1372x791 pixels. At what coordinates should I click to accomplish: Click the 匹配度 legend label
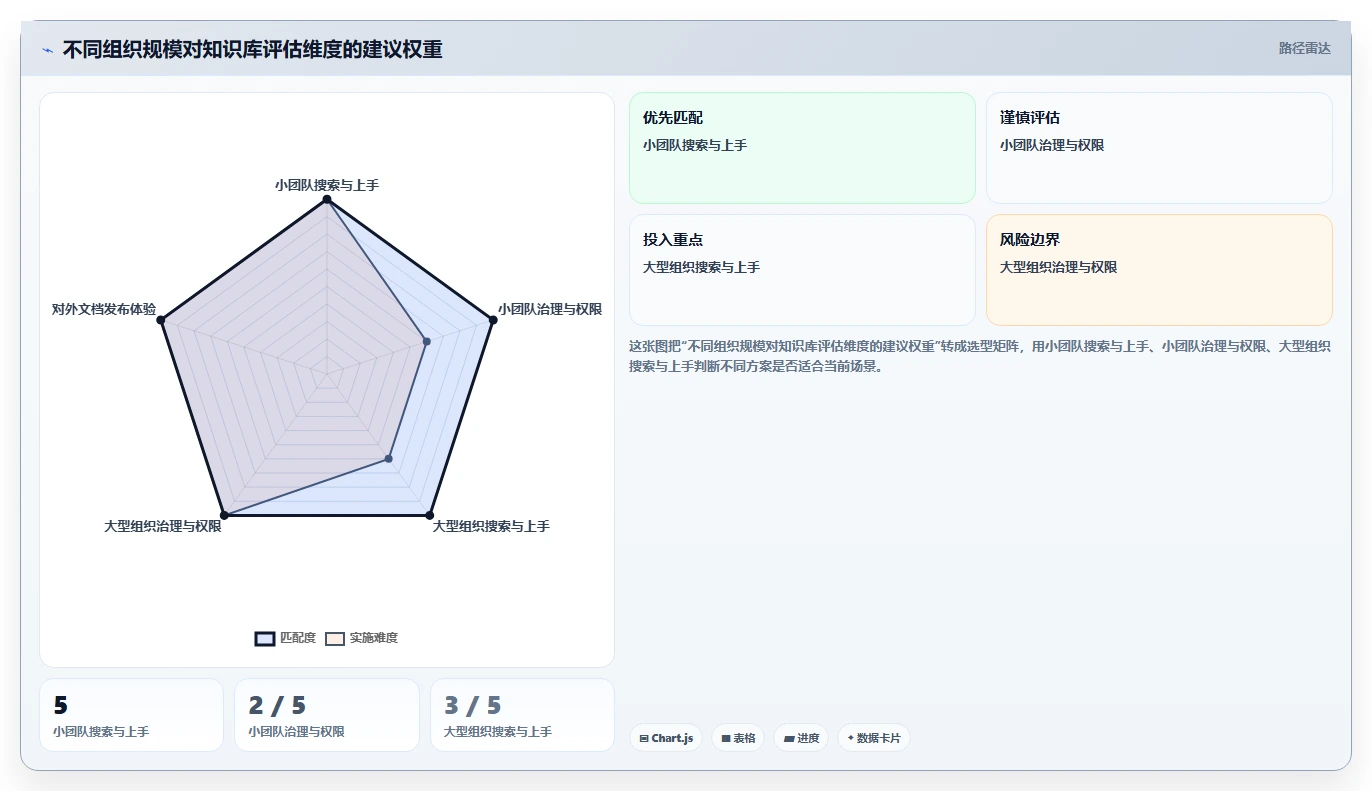point(298,638)
